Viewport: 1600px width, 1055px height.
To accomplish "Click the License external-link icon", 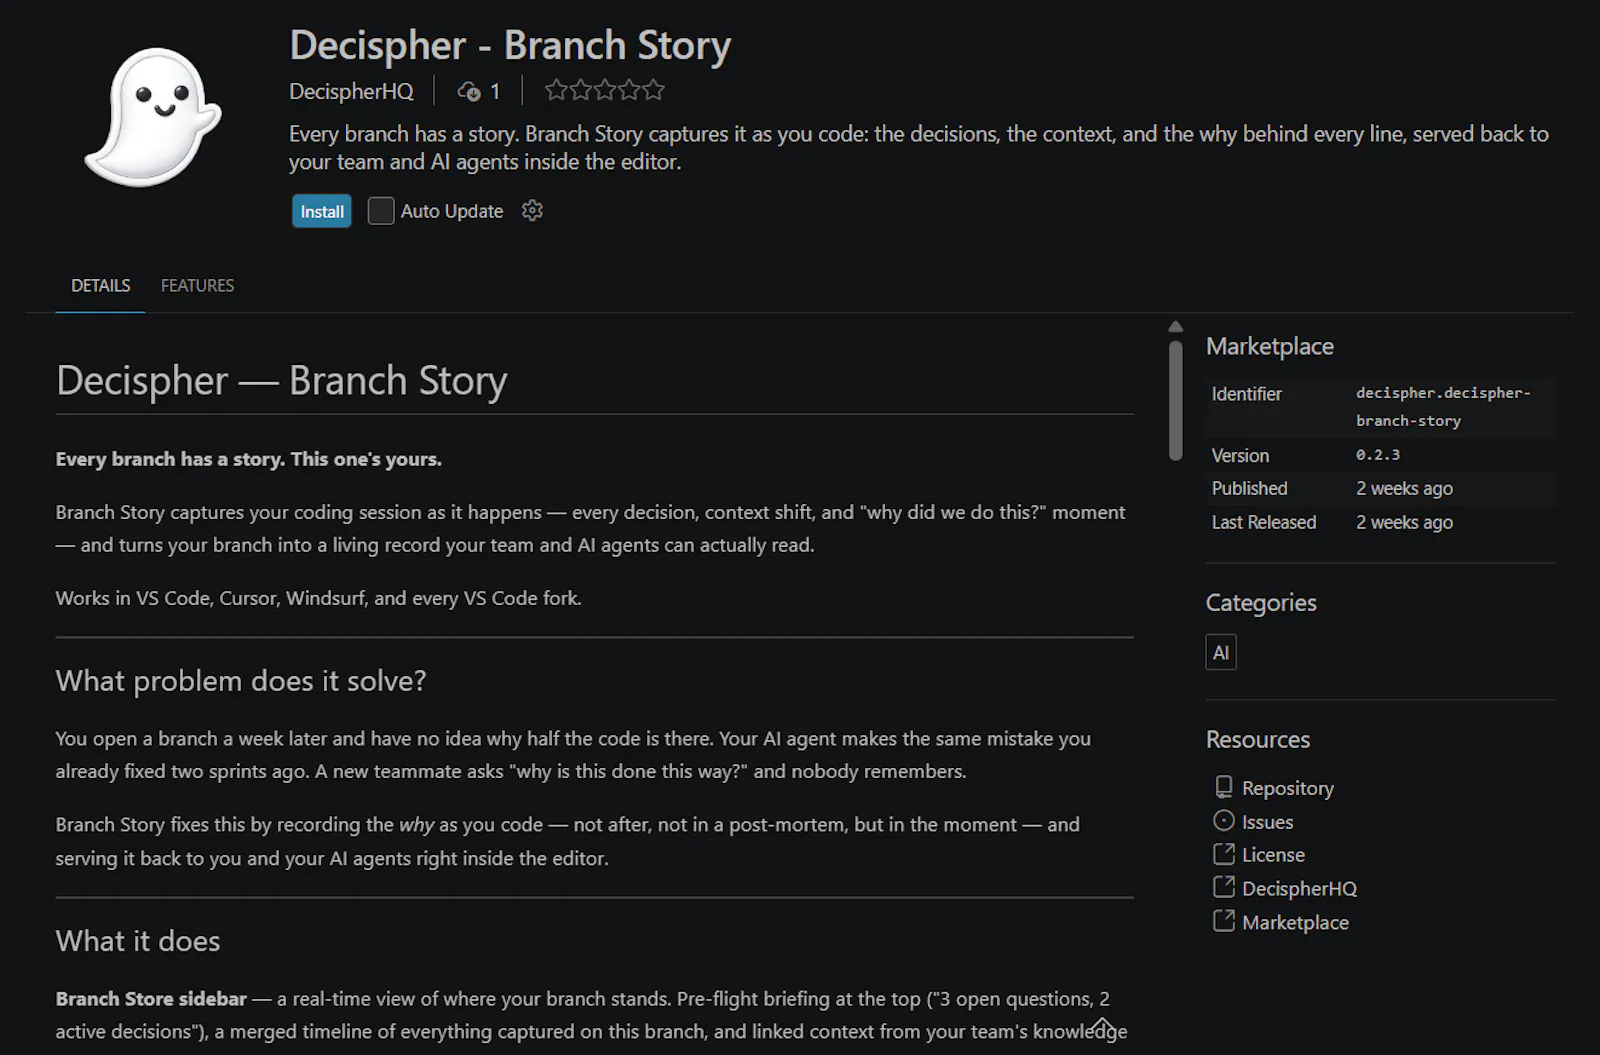I will (1224, 854).
